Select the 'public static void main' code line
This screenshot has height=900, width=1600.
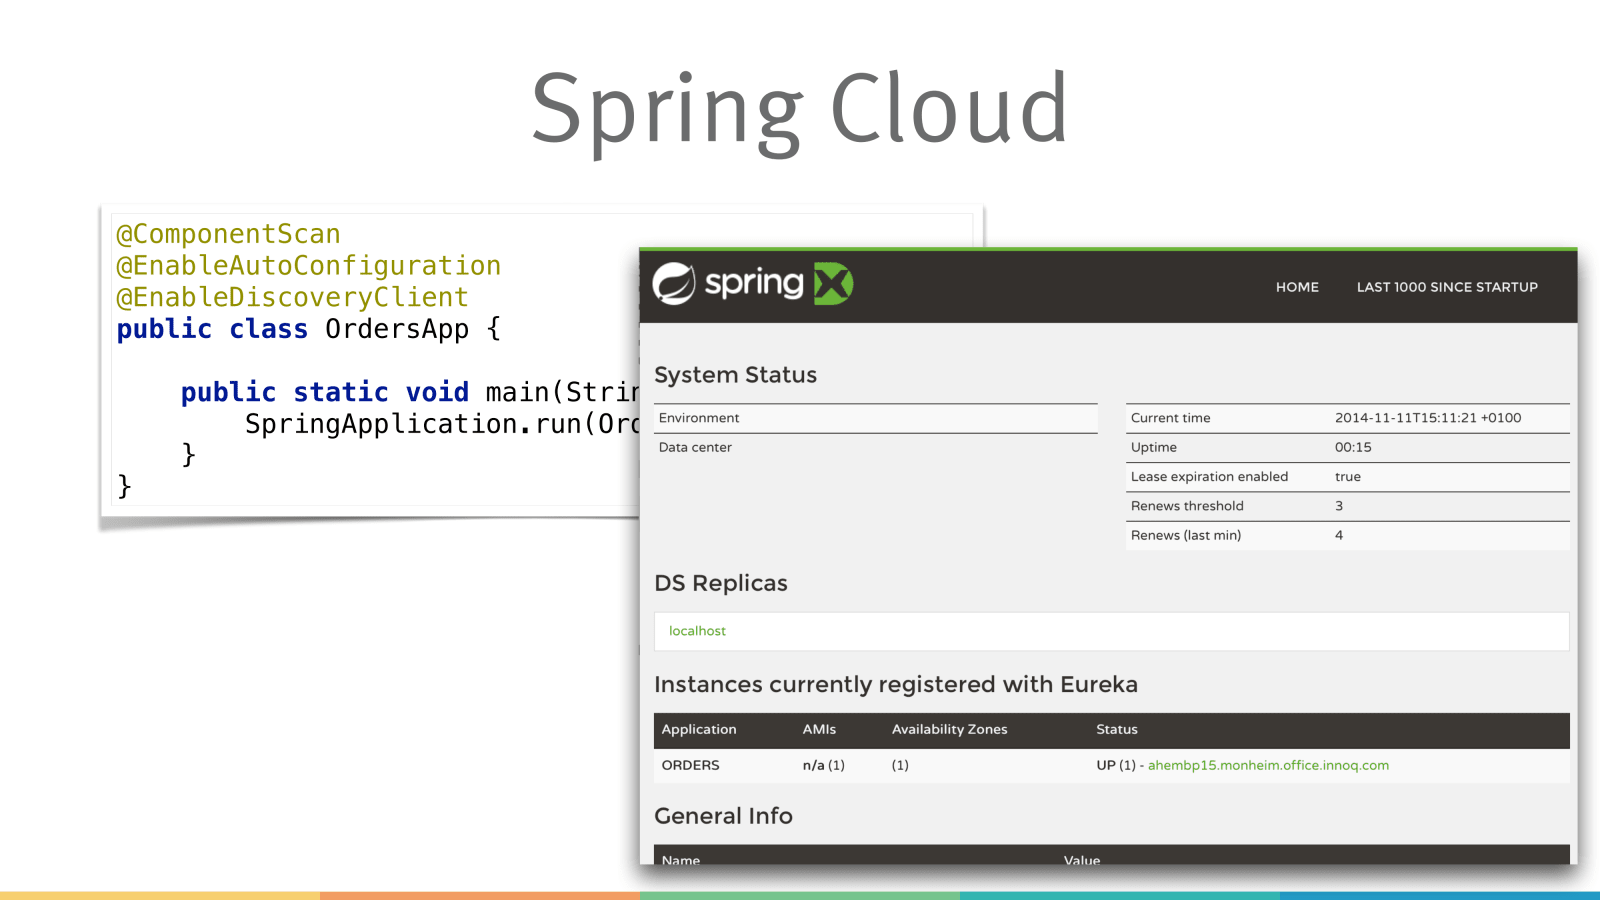click(409, 392)
